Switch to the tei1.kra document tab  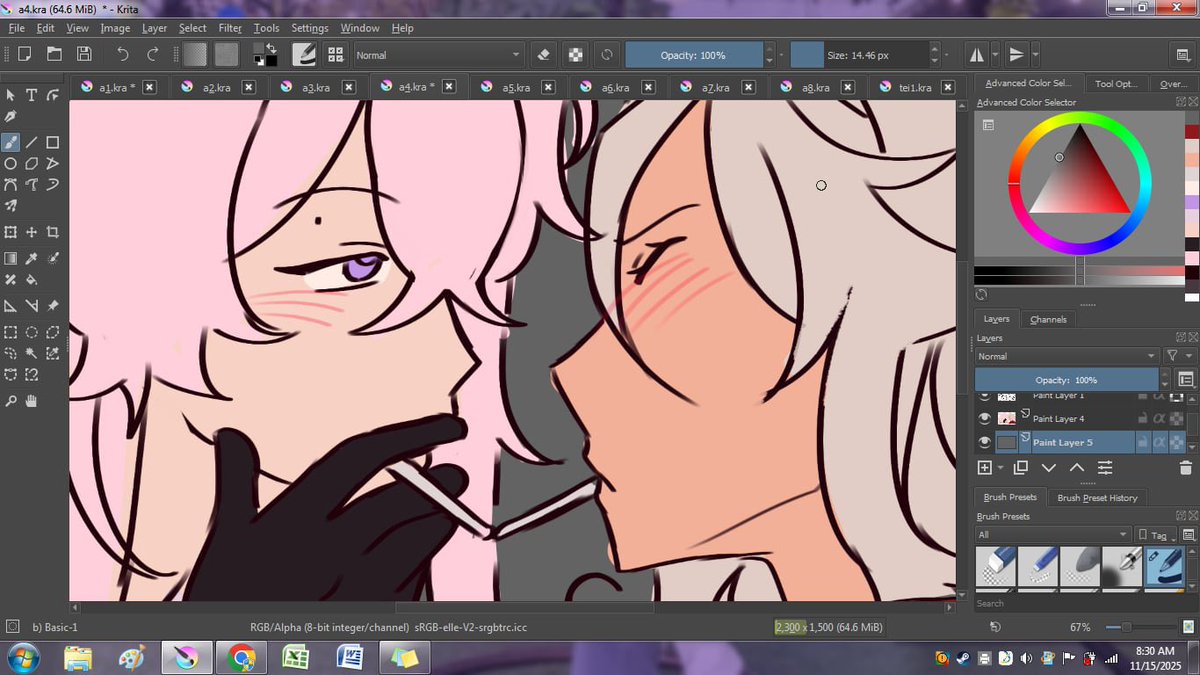pos(915,87)
